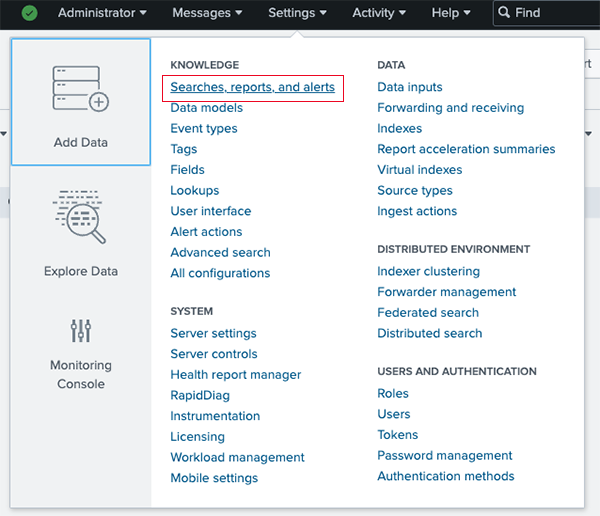Click the Add Data label

(x=81, y=142)
